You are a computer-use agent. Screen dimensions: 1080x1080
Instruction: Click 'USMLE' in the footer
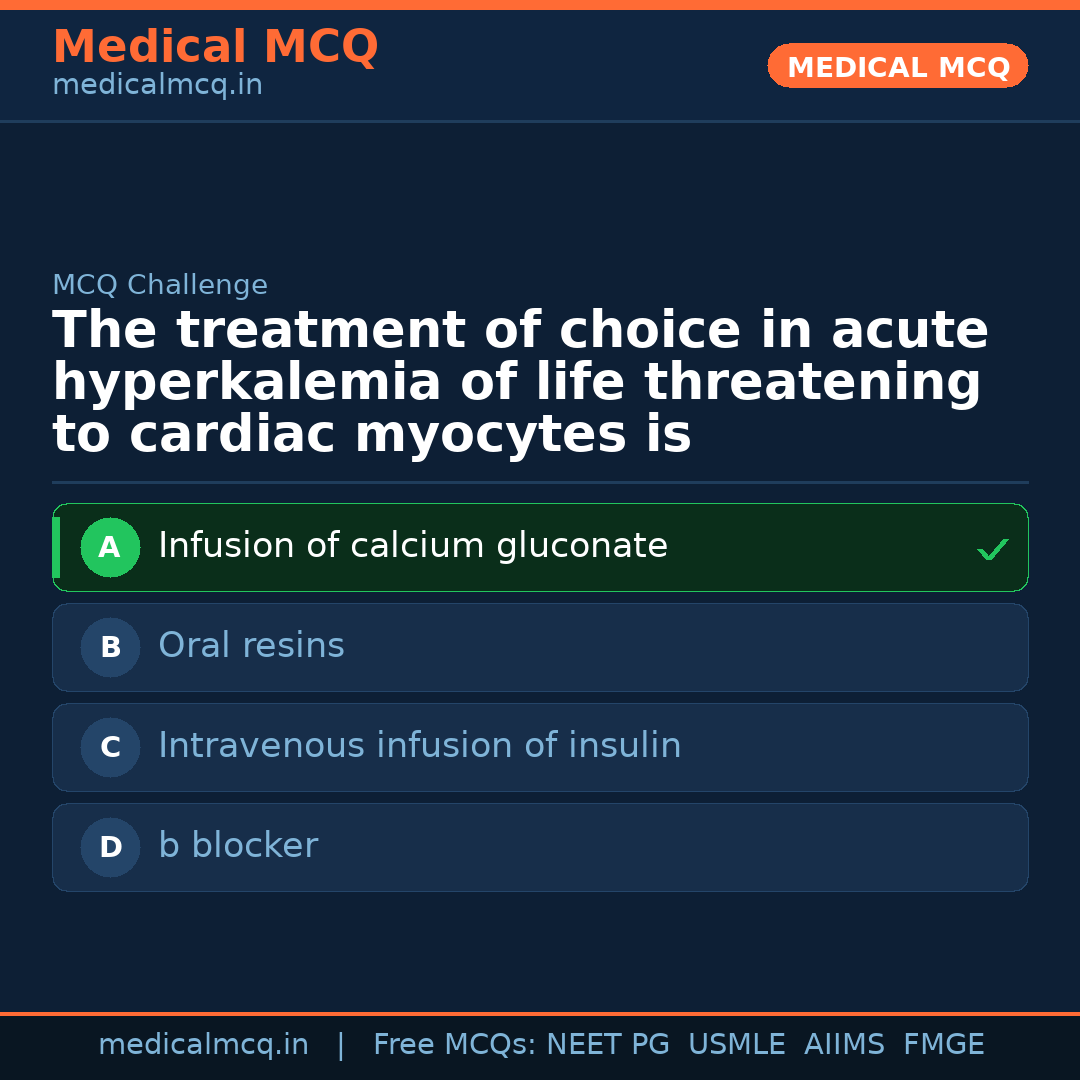[x=736, y=1045]
